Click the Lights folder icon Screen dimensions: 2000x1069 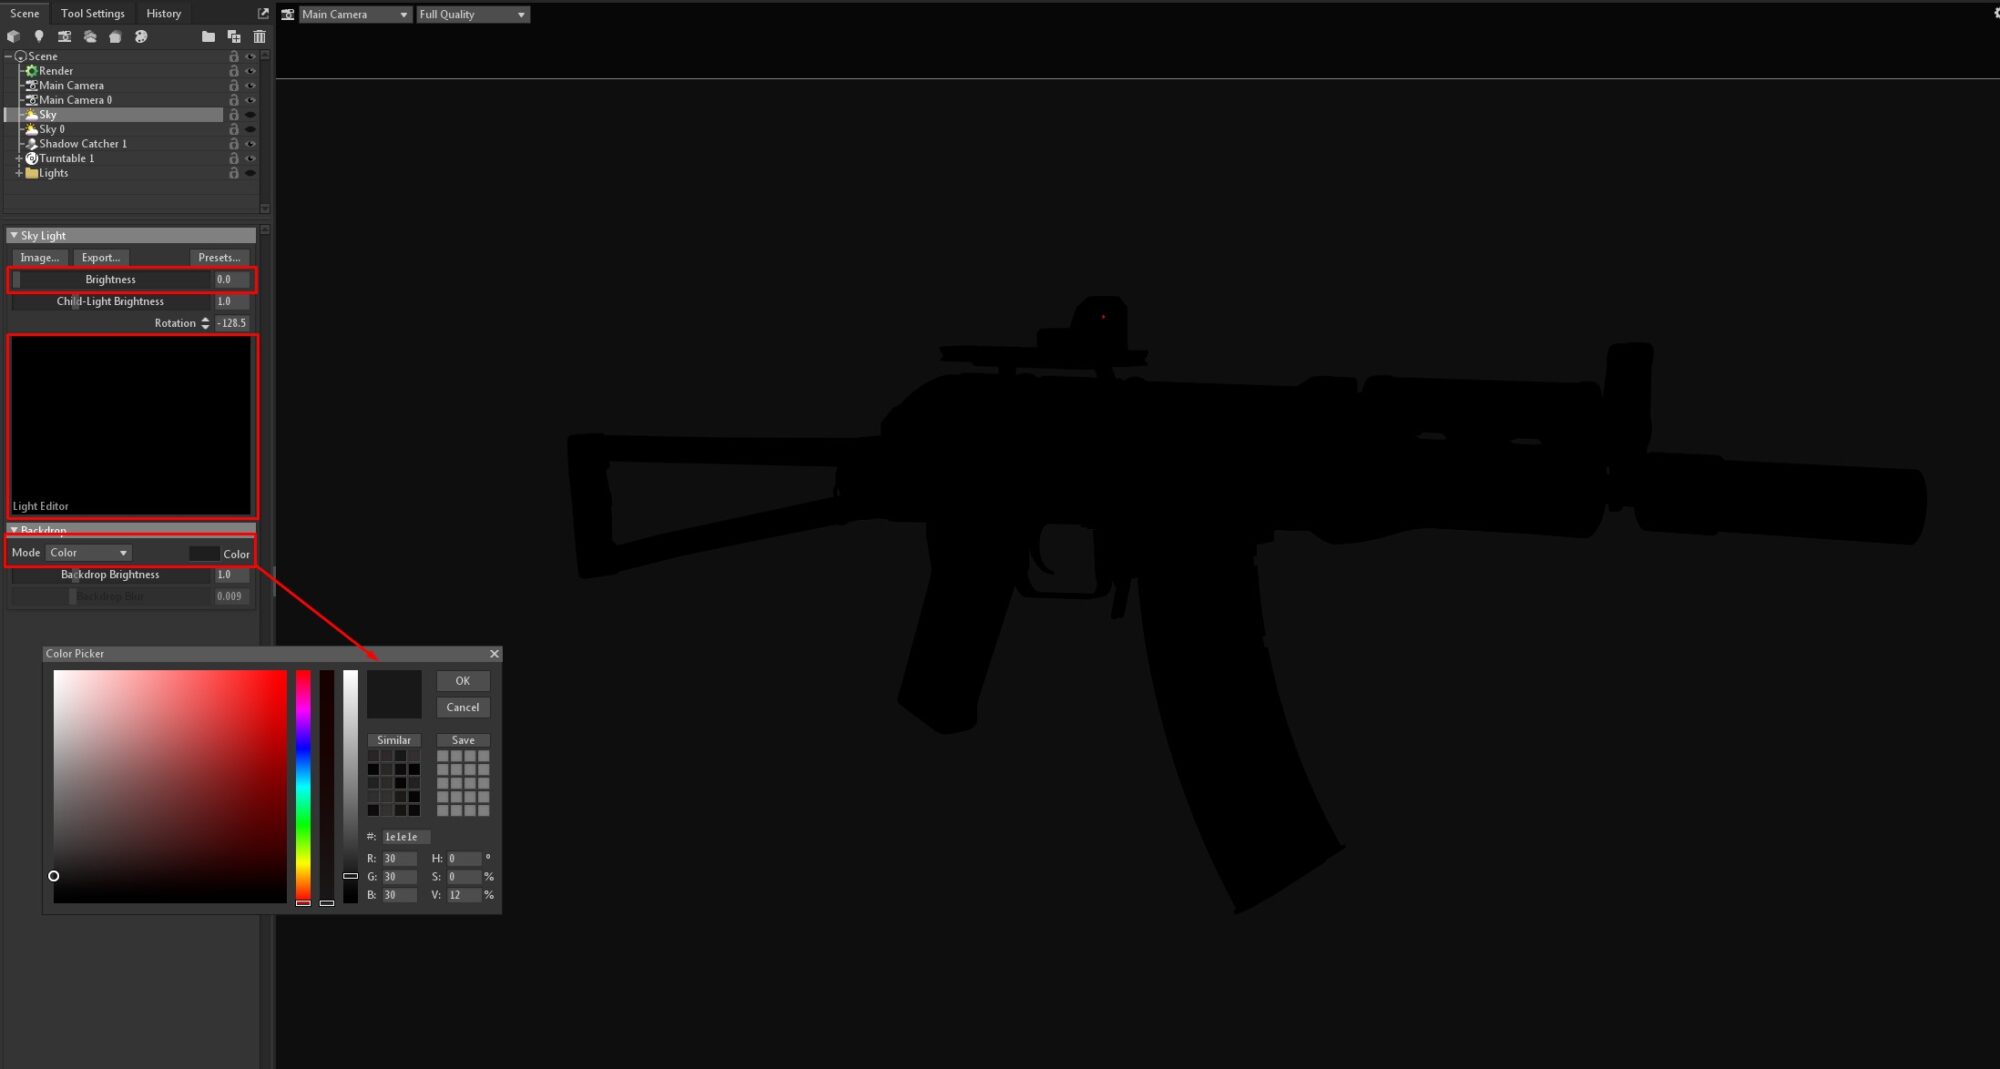coord(31,173)
